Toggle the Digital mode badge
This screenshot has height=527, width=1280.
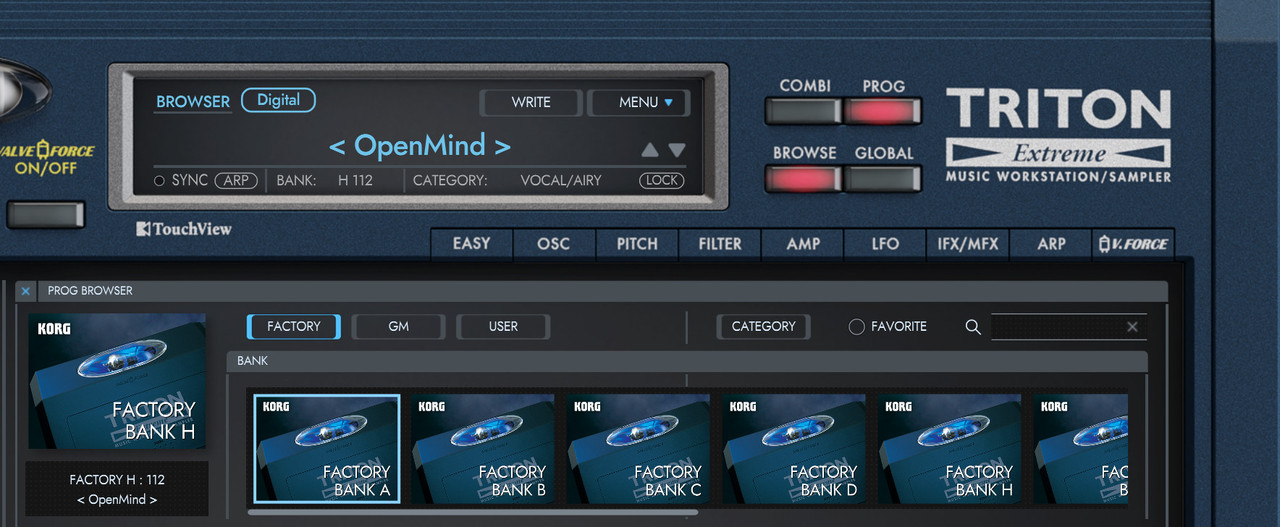[x=278, y=100]
